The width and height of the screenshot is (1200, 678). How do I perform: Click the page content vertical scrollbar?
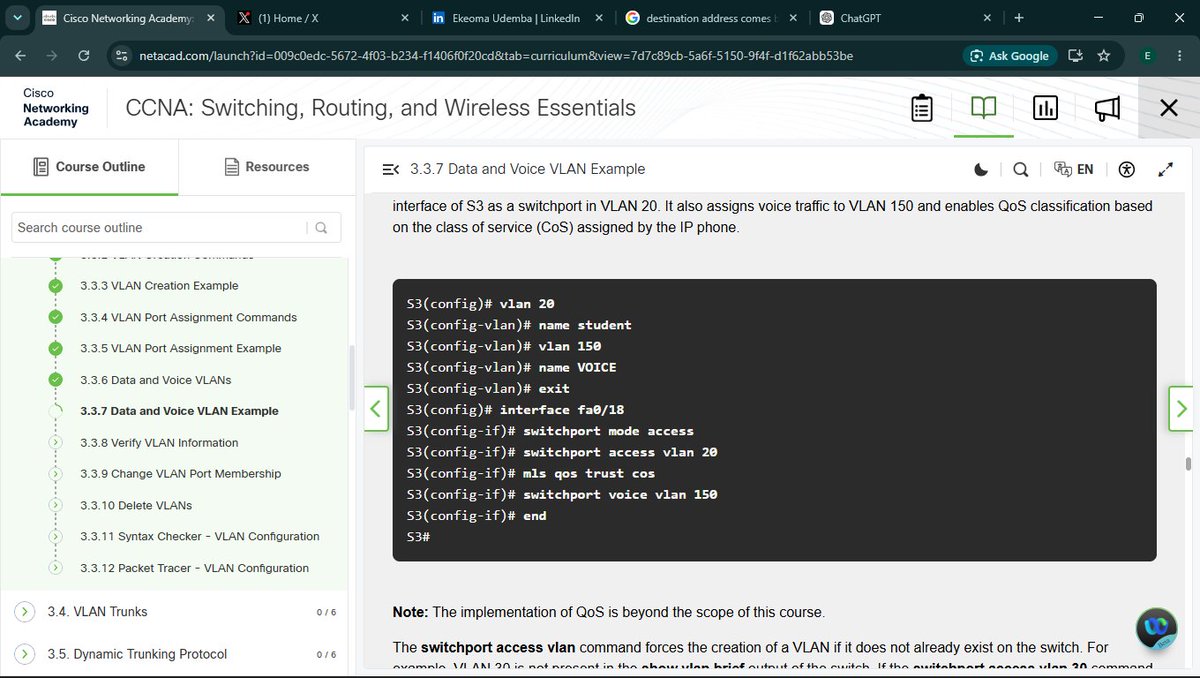tap(1188, 464)
